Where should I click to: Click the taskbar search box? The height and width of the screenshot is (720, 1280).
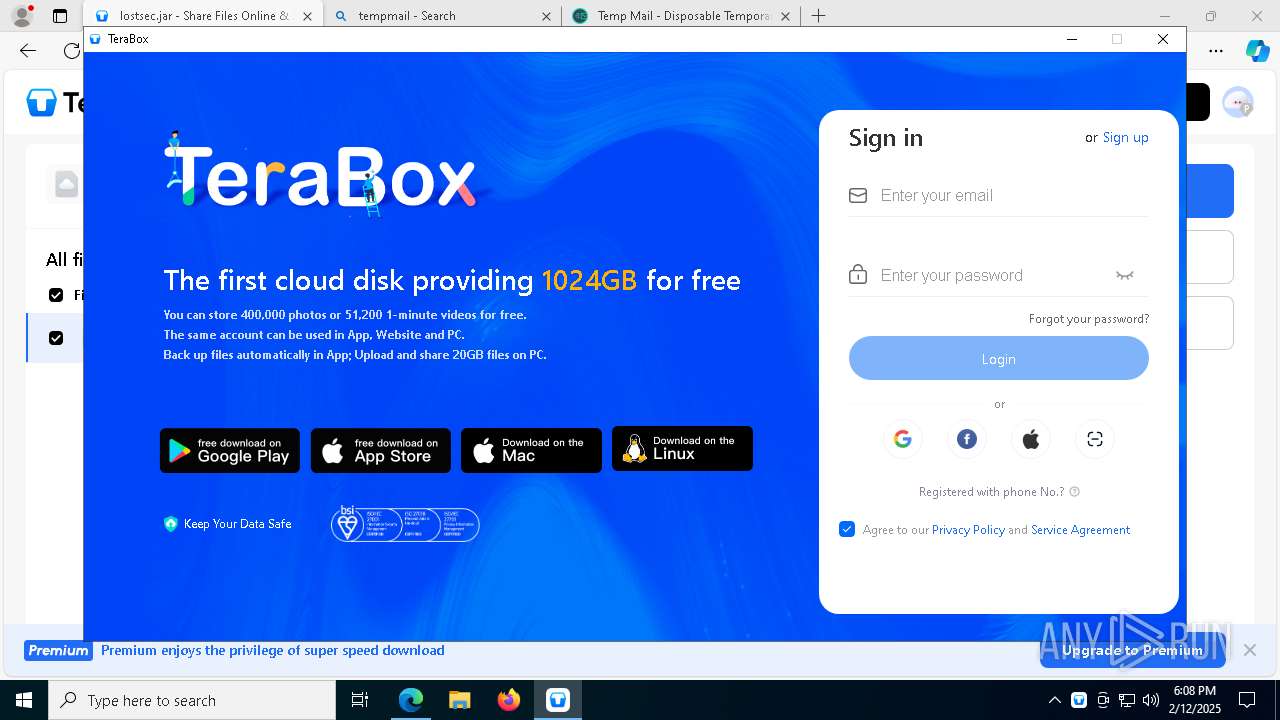coord(192,700)
